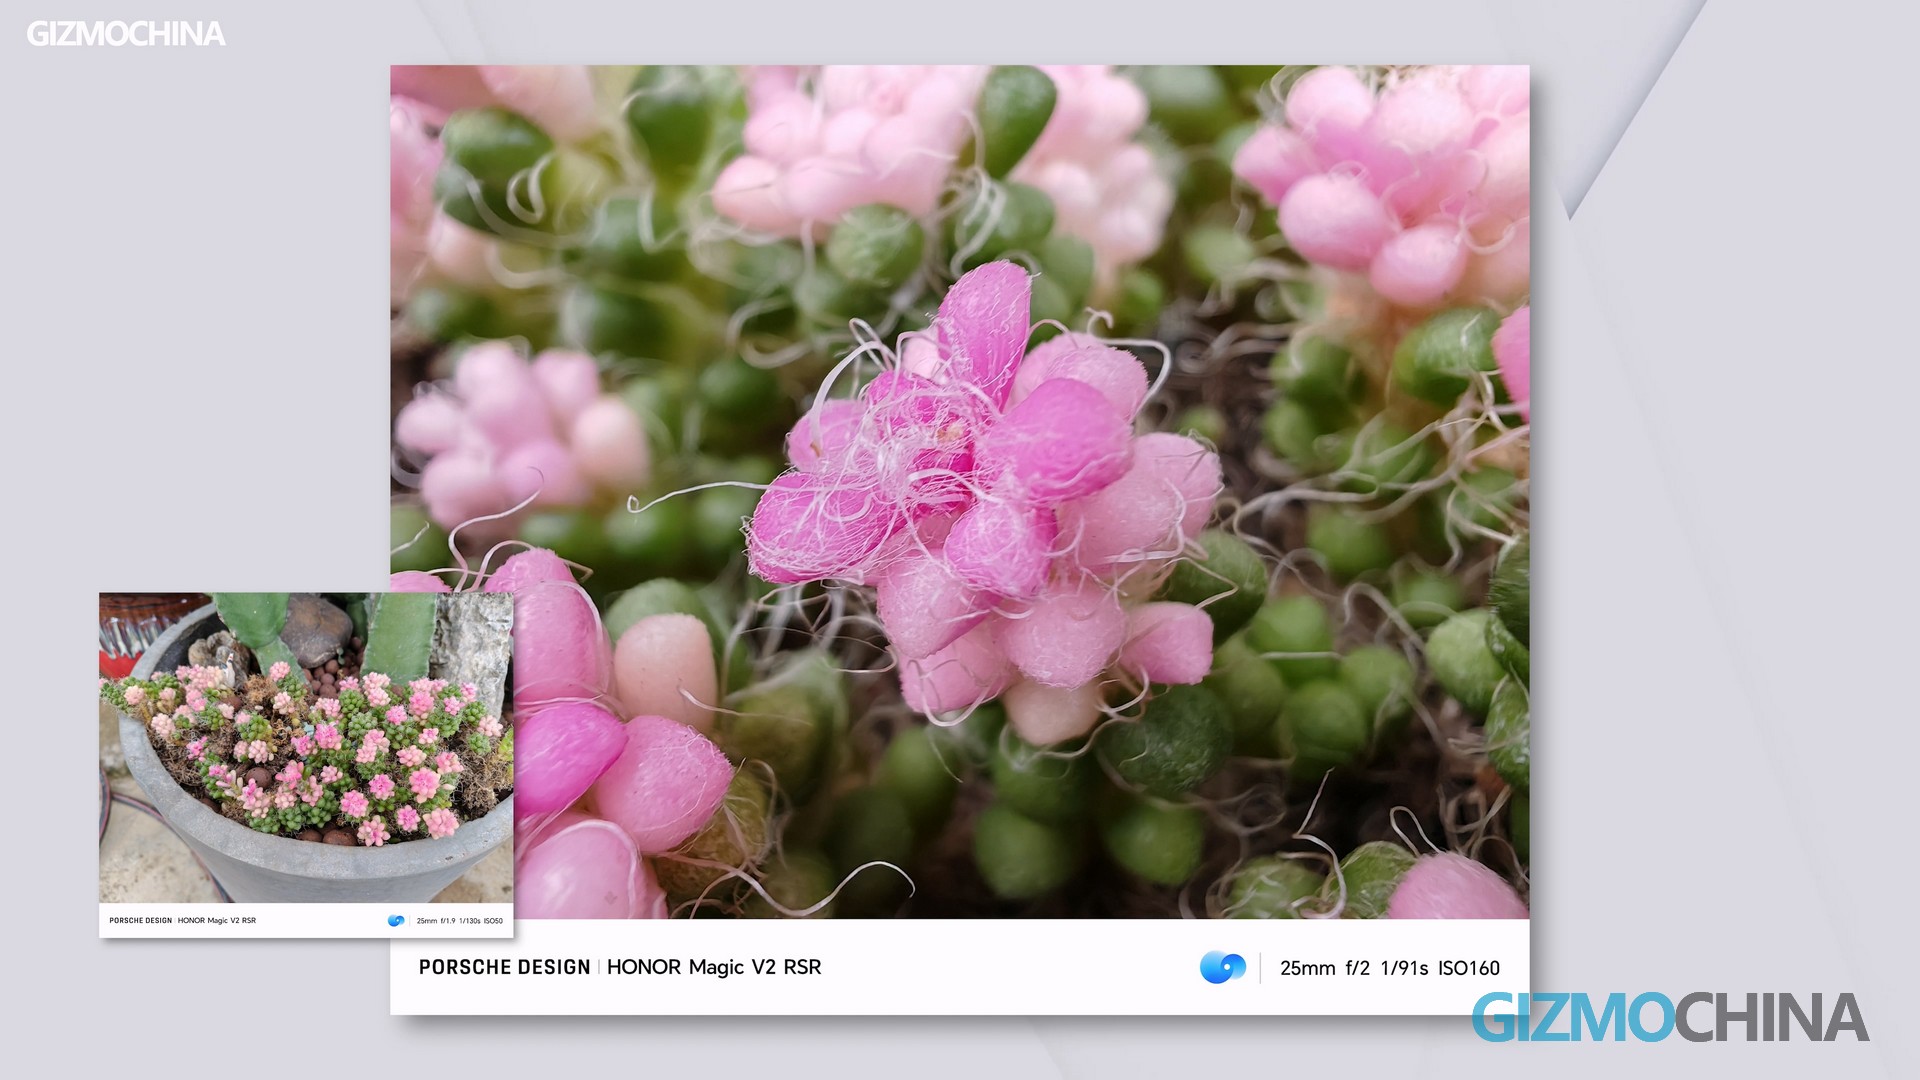1920x1080 pixels.
Task: Click PORSCHE DESIGN text in the small thumbnail
Action: tap(140, 921)
